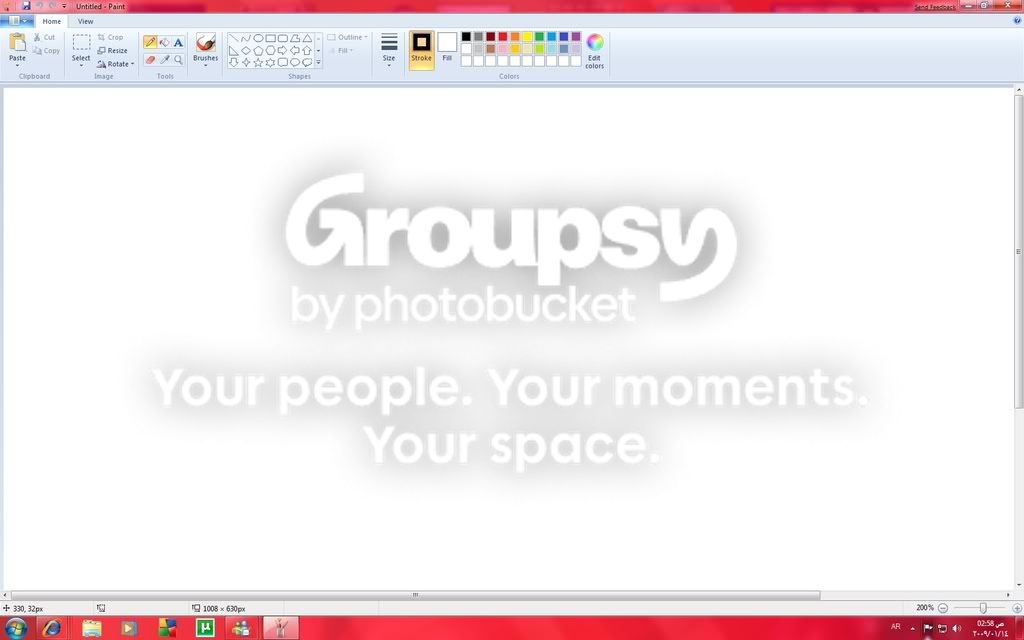Choose the Pentagon shape
This screenshot has height=640, width=1024.
(258, 50)
